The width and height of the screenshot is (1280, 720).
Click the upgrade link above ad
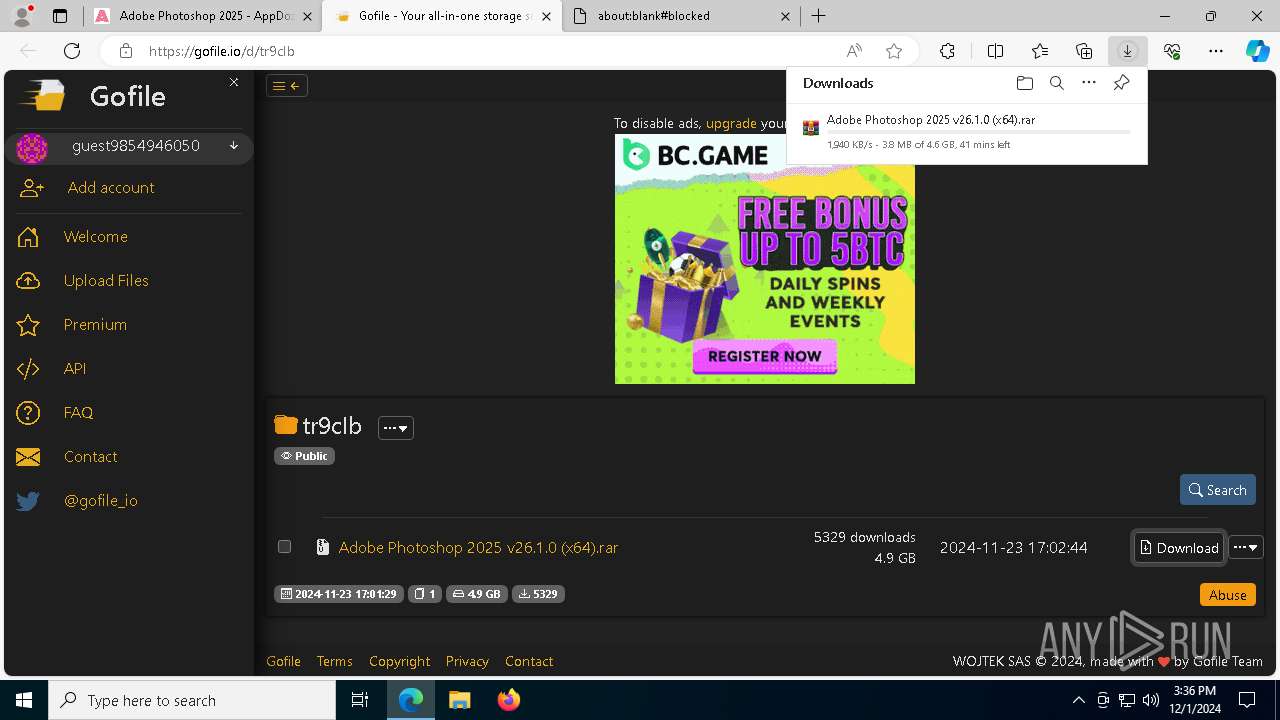731,123
